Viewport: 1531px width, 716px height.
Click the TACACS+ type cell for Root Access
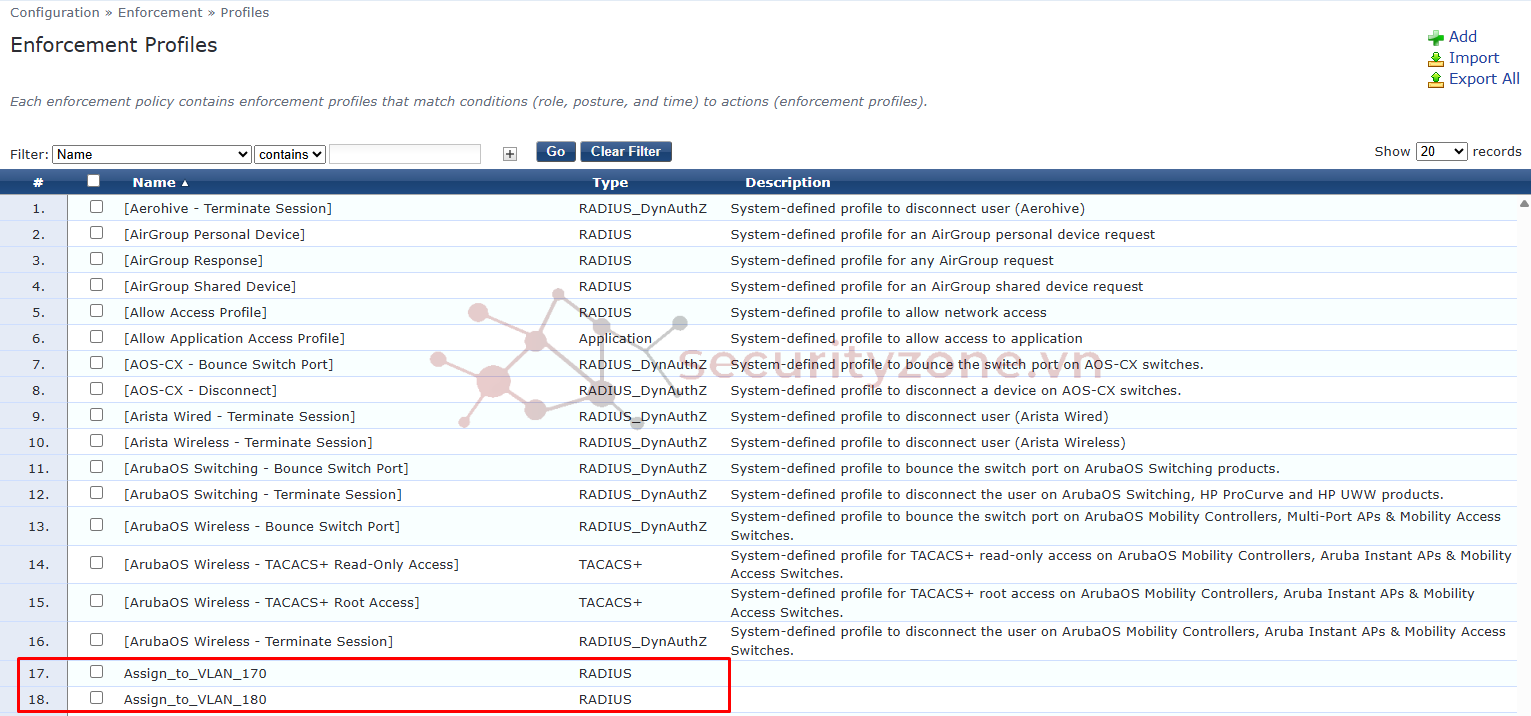pos(610,603)
